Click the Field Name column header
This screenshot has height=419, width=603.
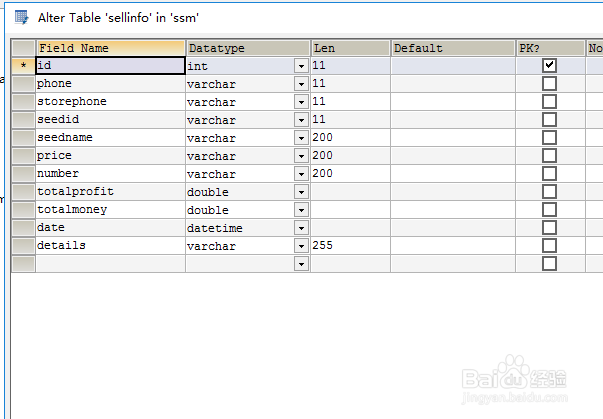tap(110, 48)
